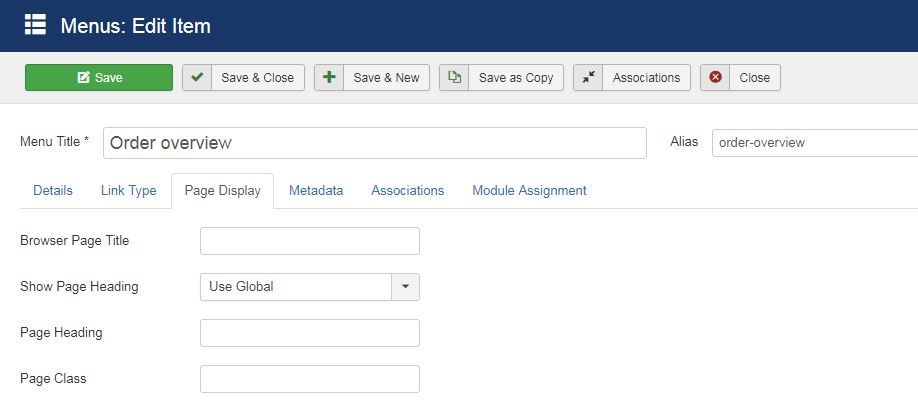Go to the Module Assignment tab
918x409 pixels.
[529, 190]
